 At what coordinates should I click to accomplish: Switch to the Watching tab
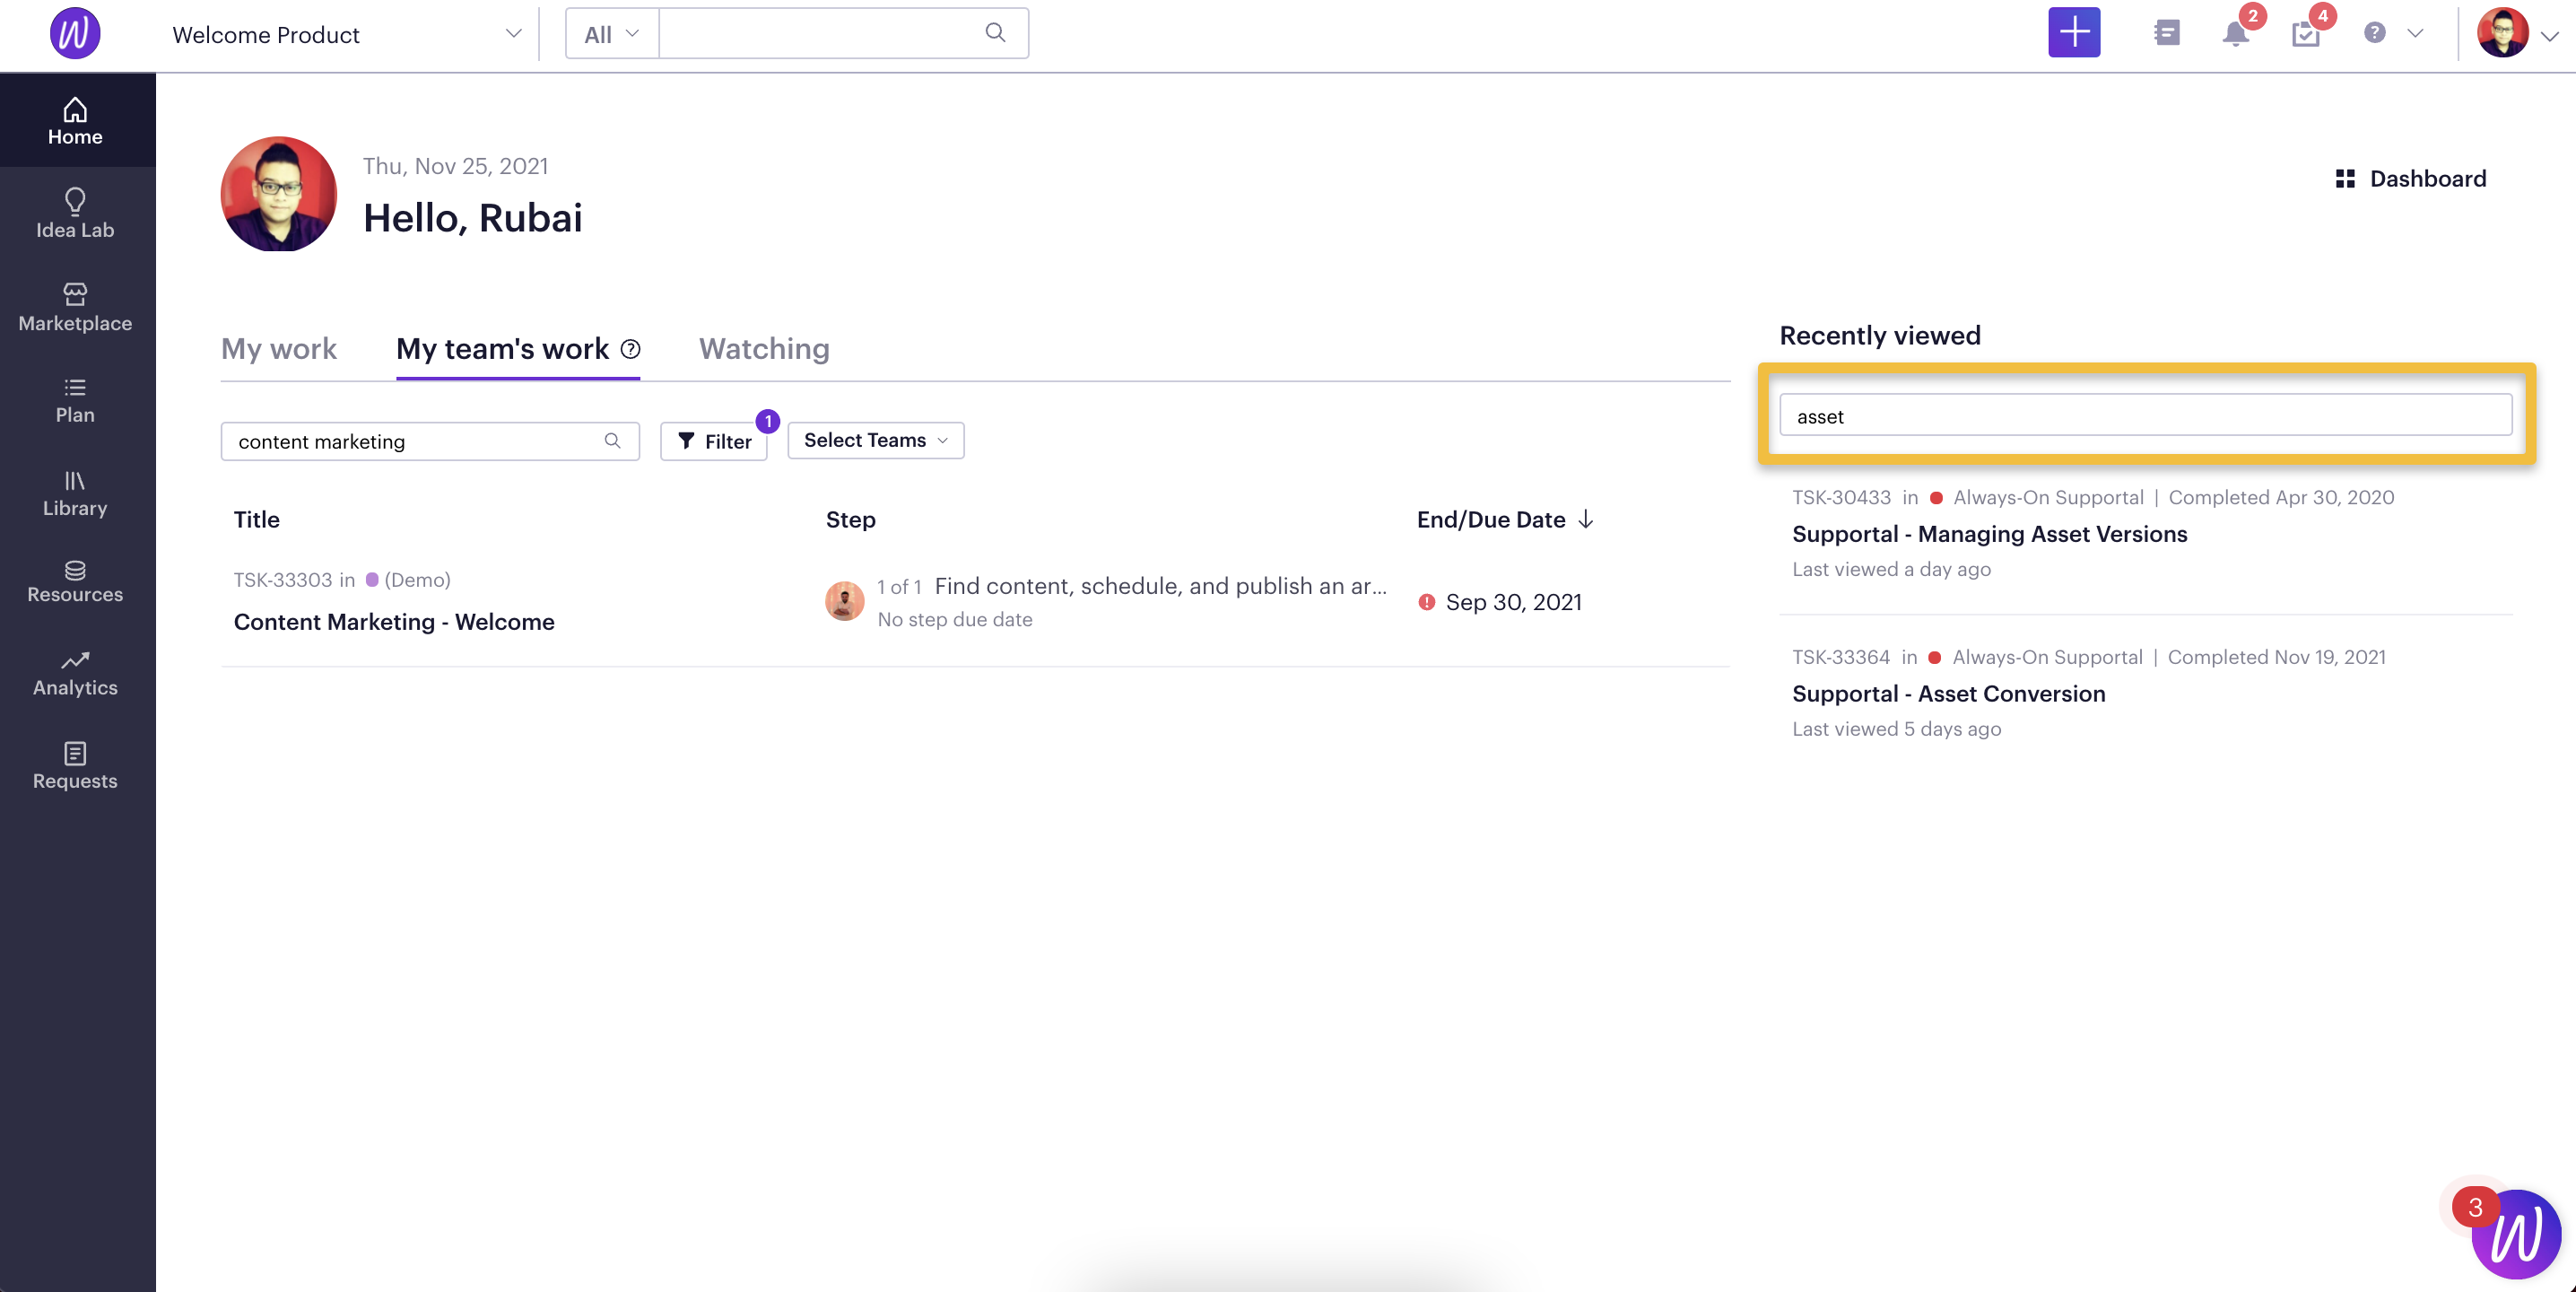coord(764,348)
